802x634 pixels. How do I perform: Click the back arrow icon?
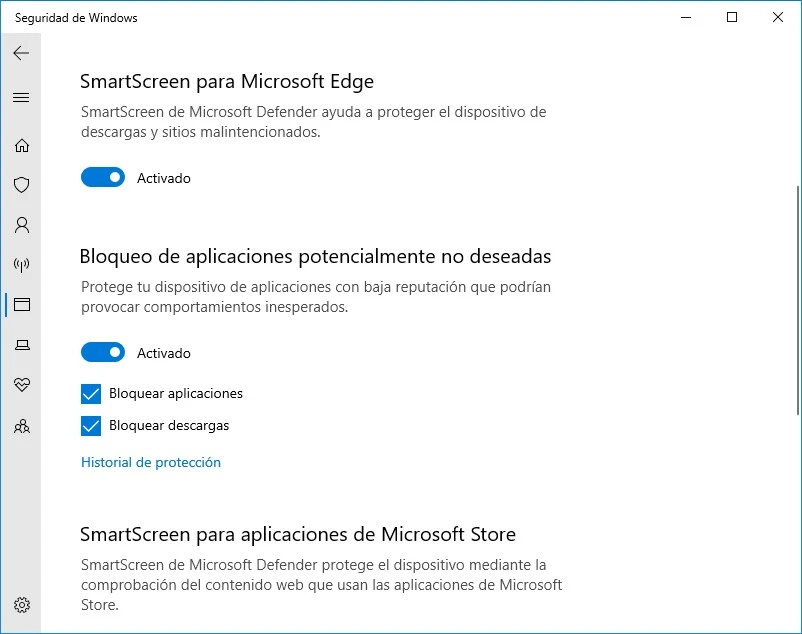(x=21, y=53)
